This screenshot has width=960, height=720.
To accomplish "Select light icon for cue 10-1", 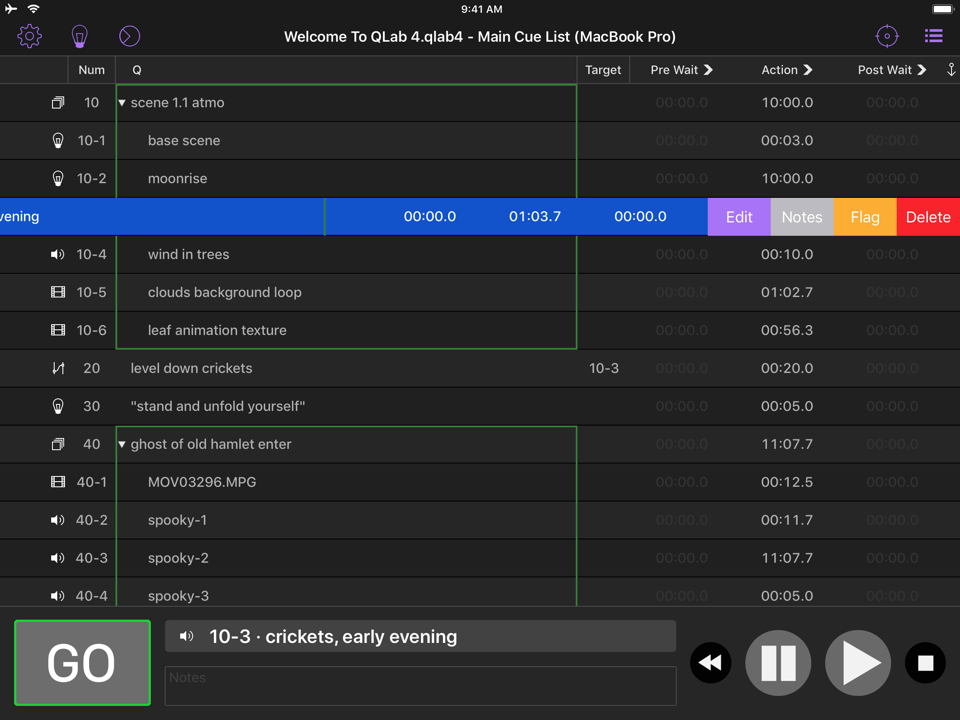I will (x=58, y=140).
